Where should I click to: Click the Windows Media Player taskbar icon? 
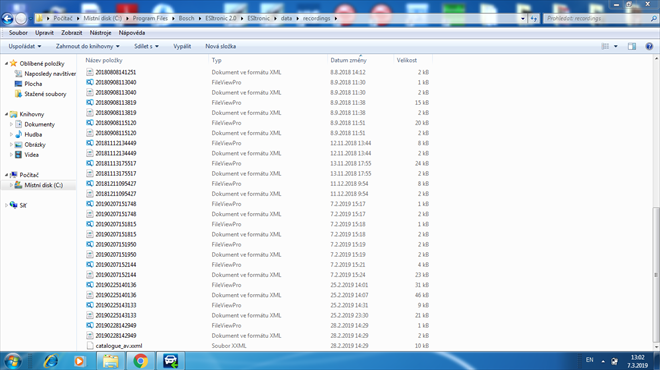point(79,361)
